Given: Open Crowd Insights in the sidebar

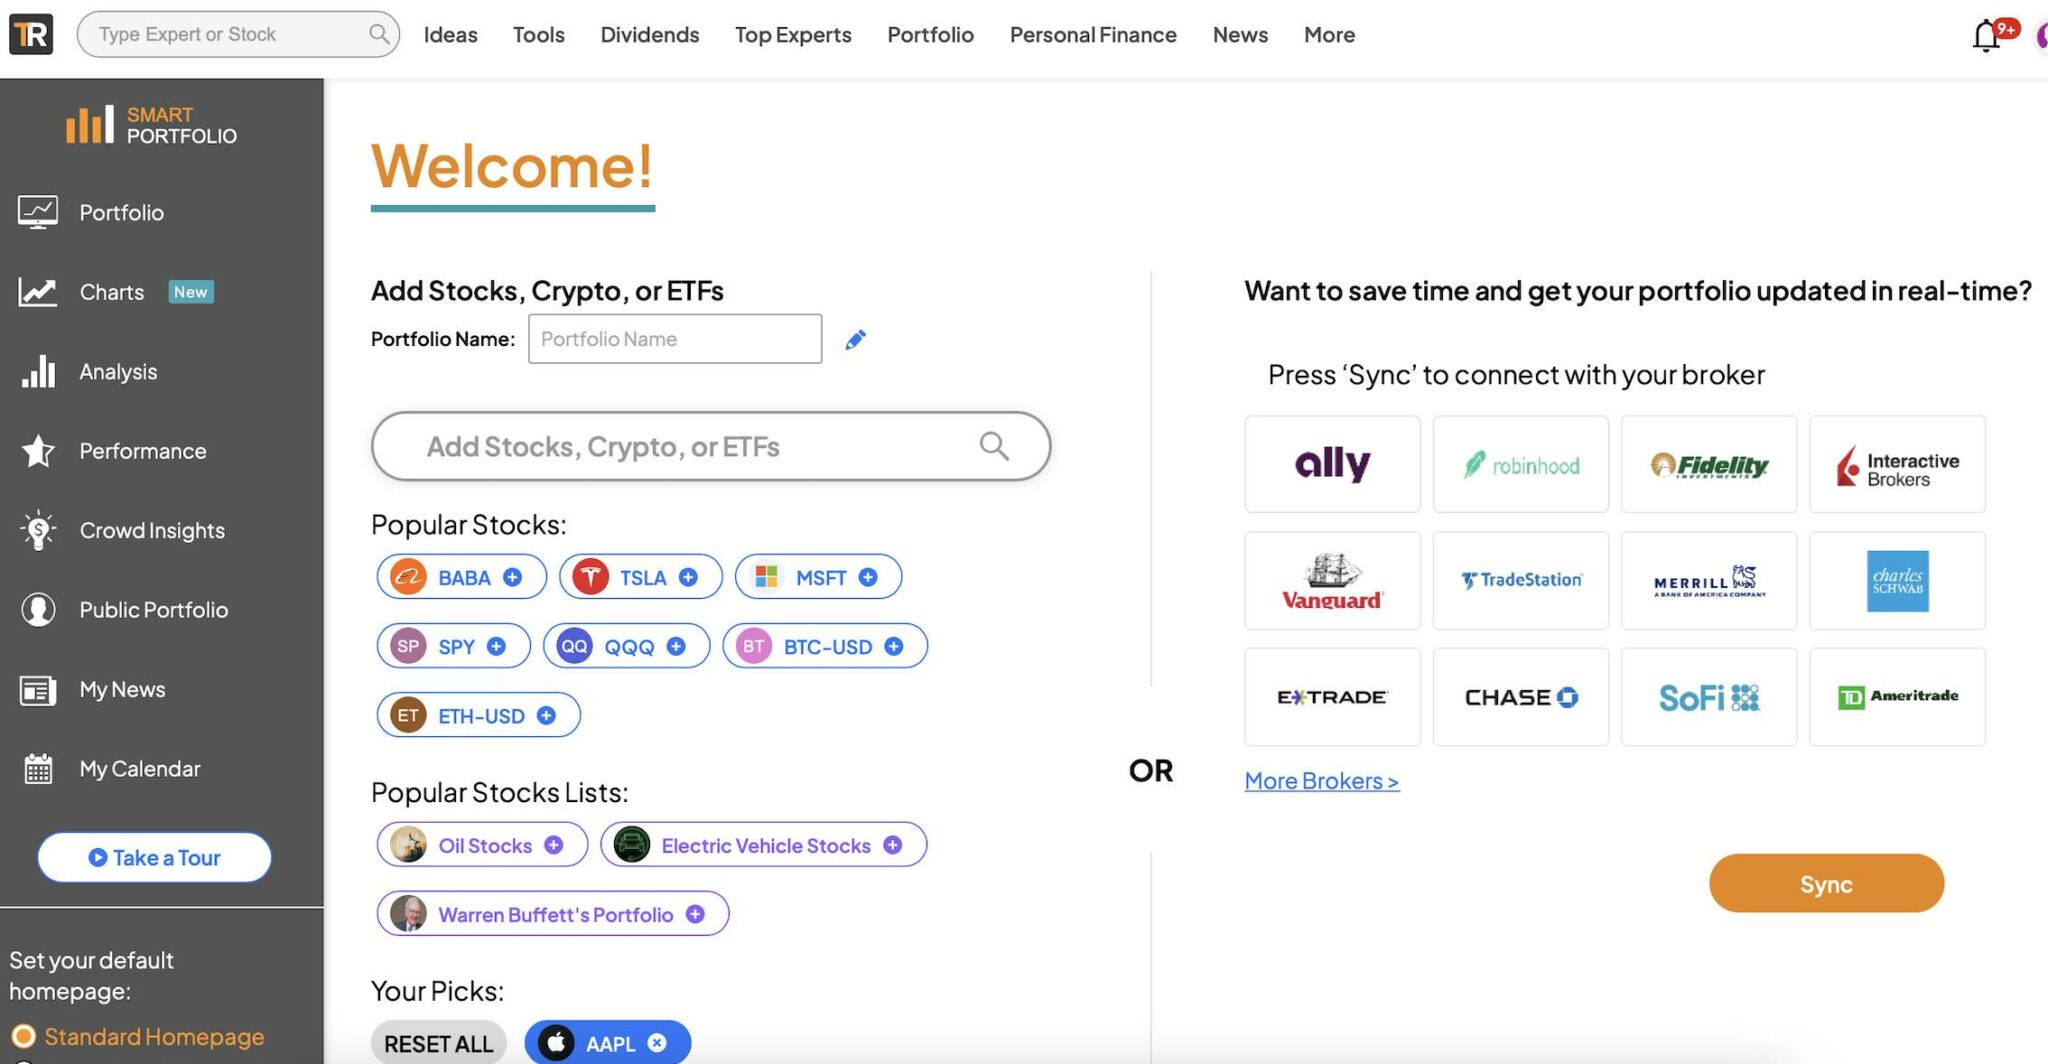Looking at the screenshot, I should point(152,531).
